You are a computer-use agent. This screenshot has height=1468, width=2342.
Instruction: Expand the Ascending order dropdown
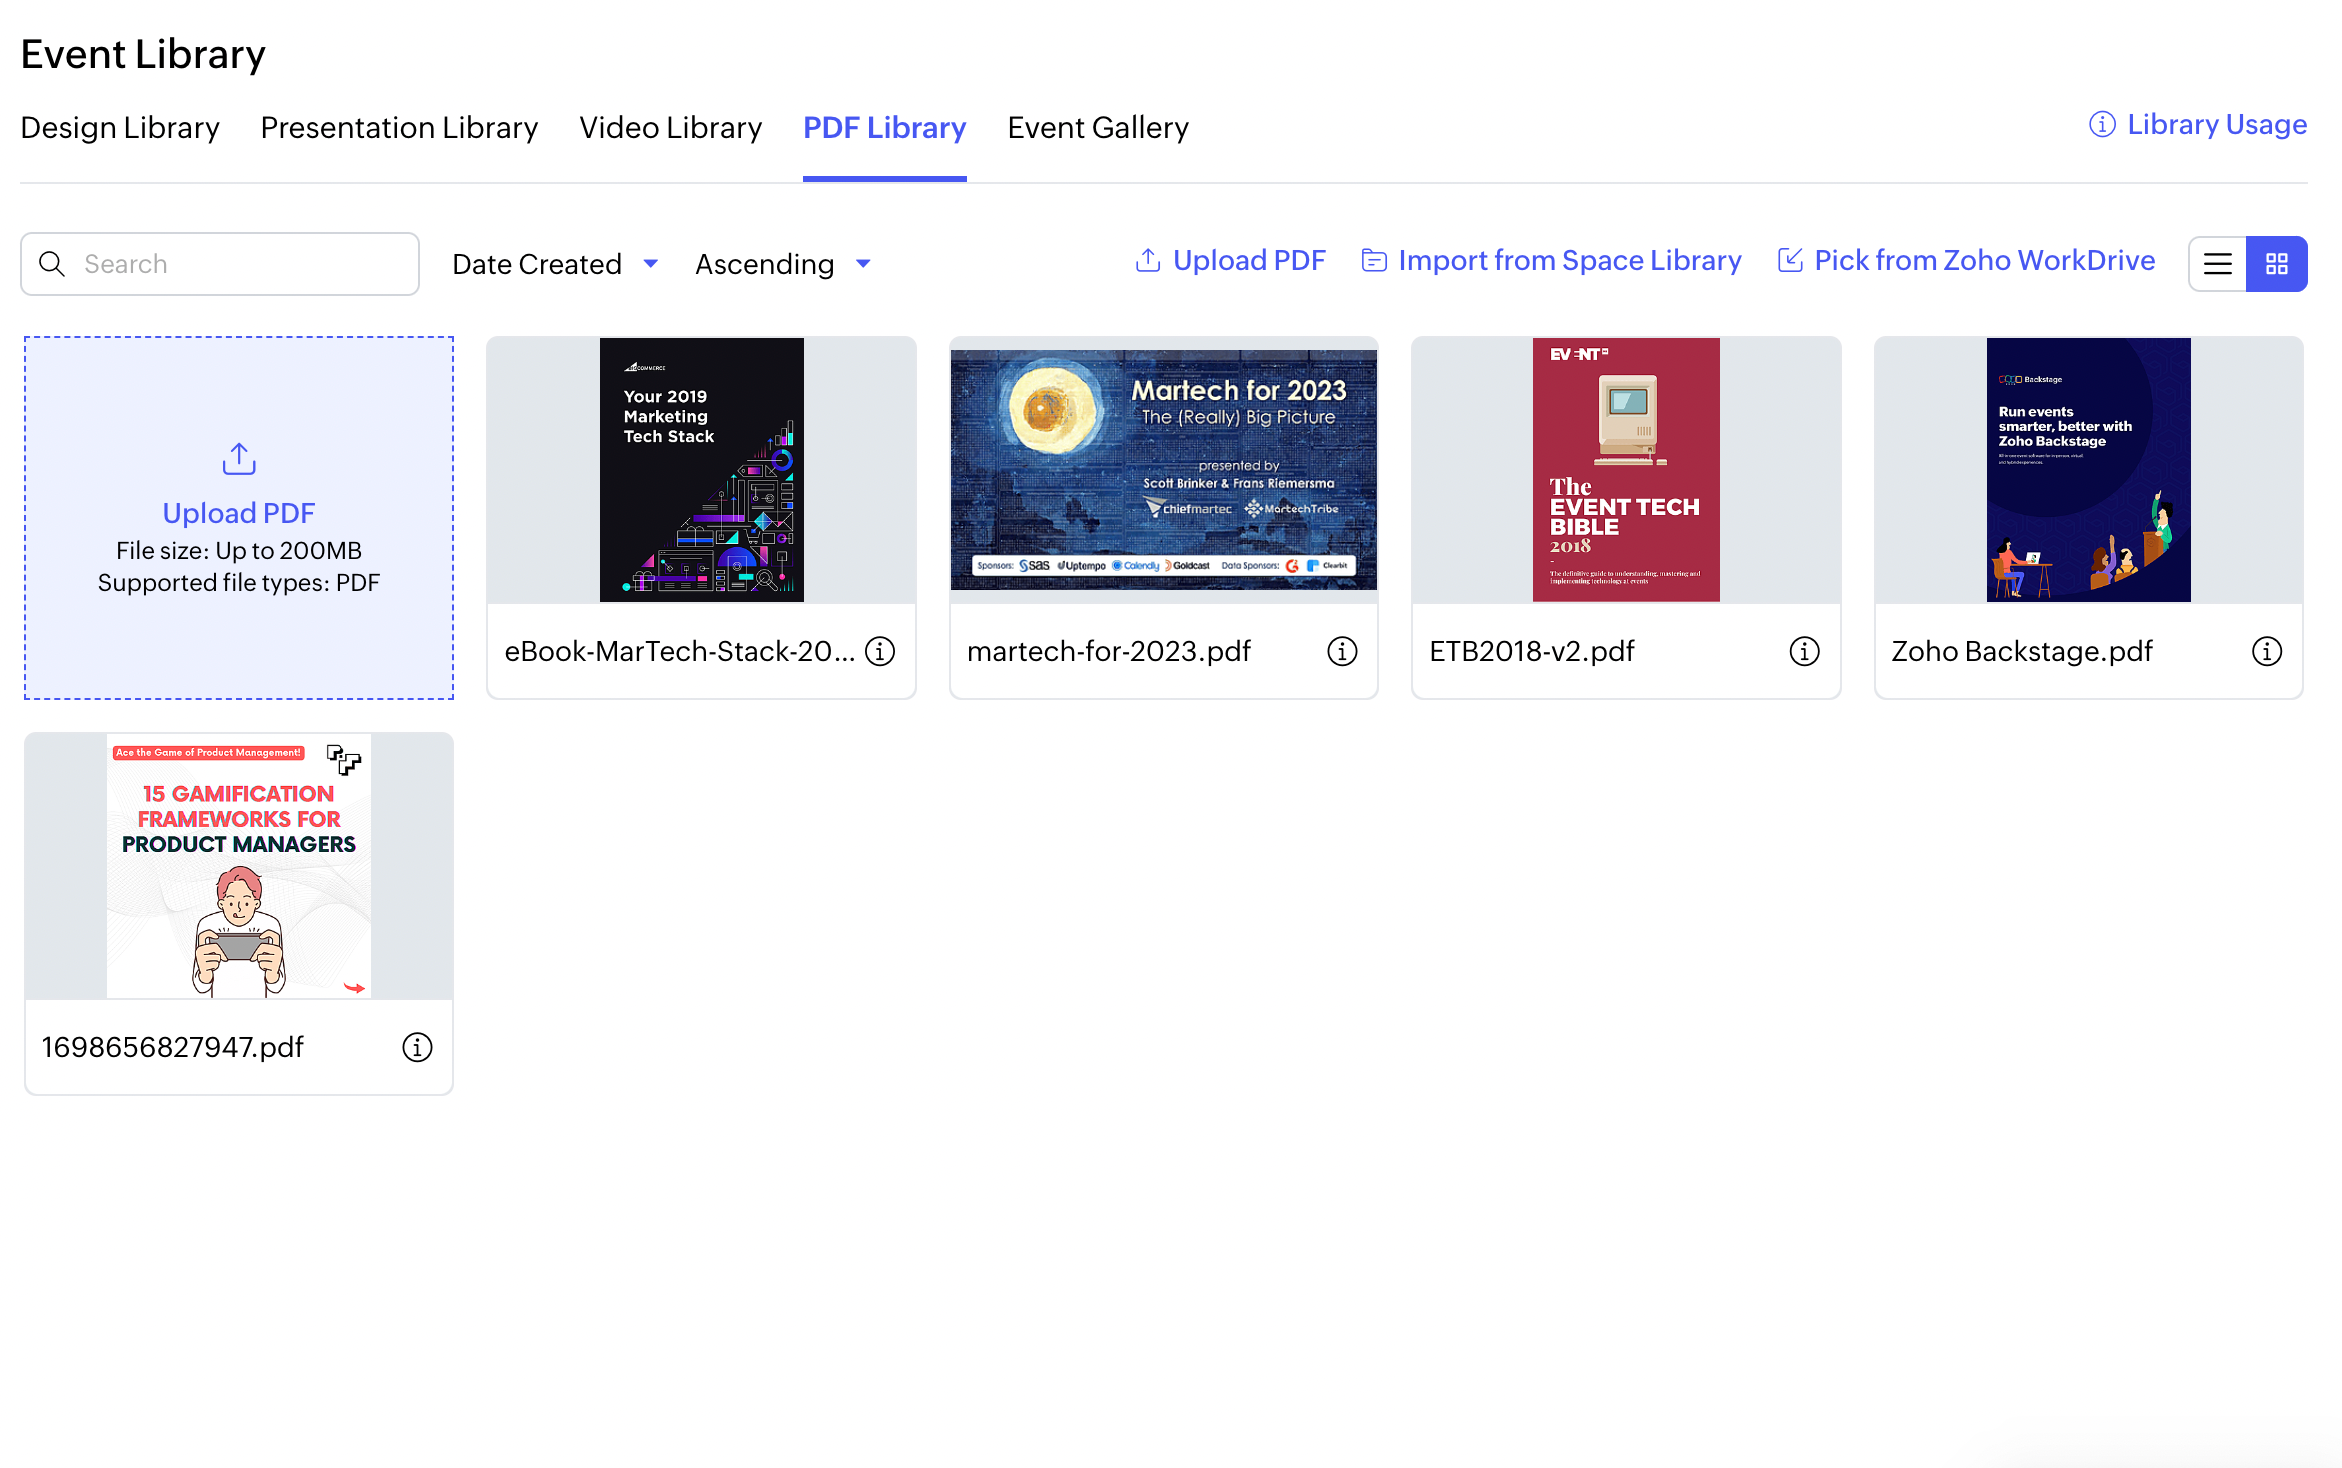[783, 264]
